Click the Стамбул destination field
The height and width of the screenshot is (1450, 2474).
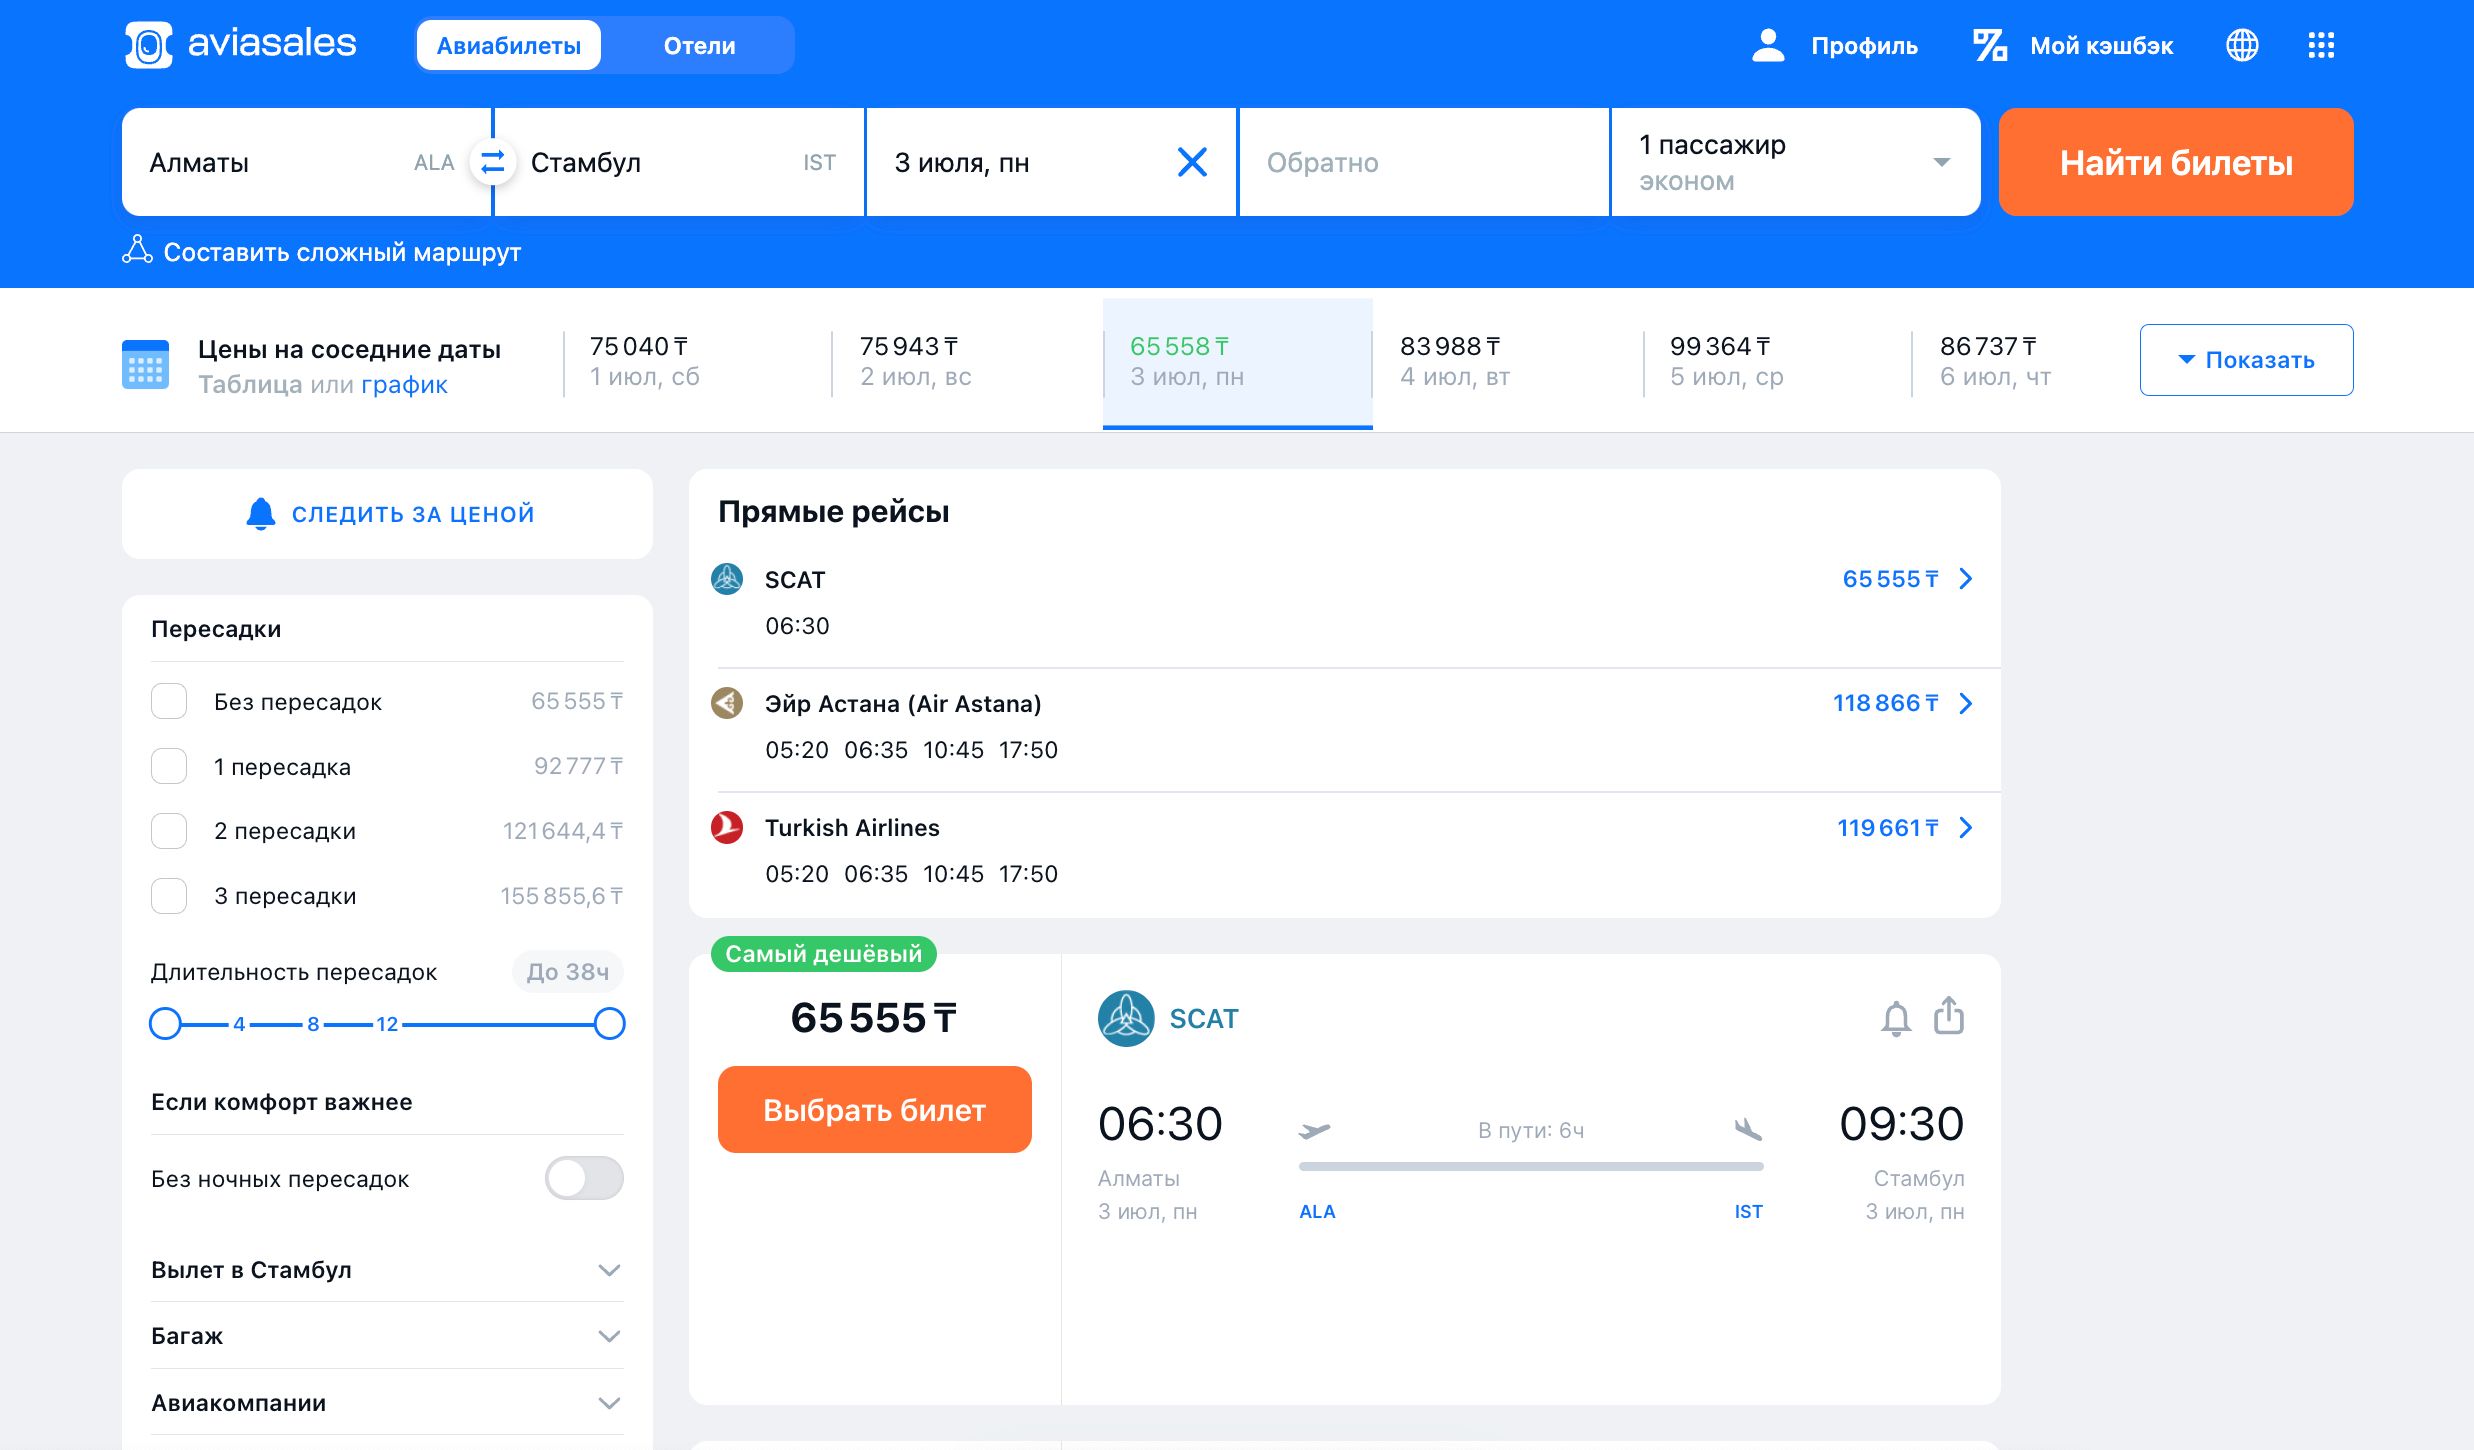(680, 162)
